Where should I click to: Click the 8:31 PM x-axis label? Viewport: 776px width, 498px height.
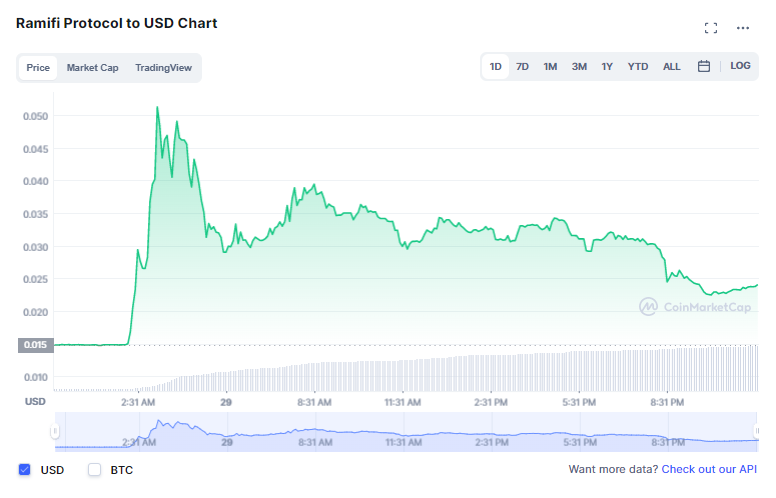tap(667, 402)
